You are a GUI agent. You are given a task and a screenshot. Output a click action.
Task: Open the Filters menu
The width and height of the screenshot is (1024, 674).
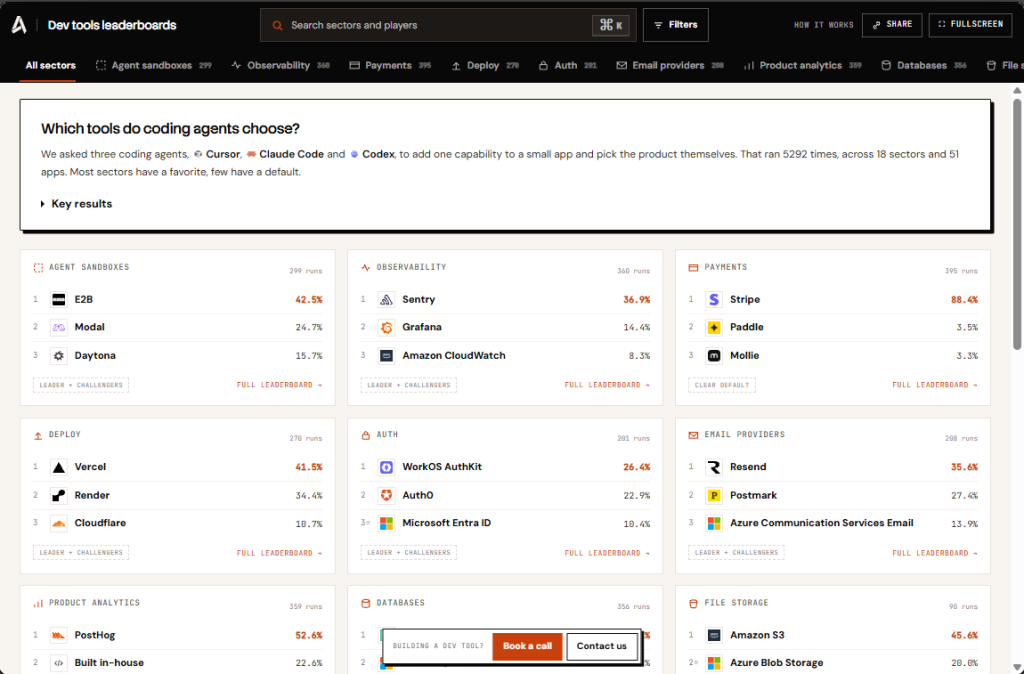(676, 25)
